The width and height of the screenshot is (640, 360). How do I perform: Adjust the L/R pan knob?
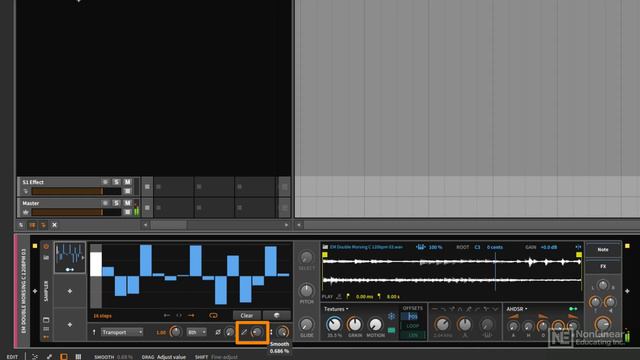(x=603, y=286)
